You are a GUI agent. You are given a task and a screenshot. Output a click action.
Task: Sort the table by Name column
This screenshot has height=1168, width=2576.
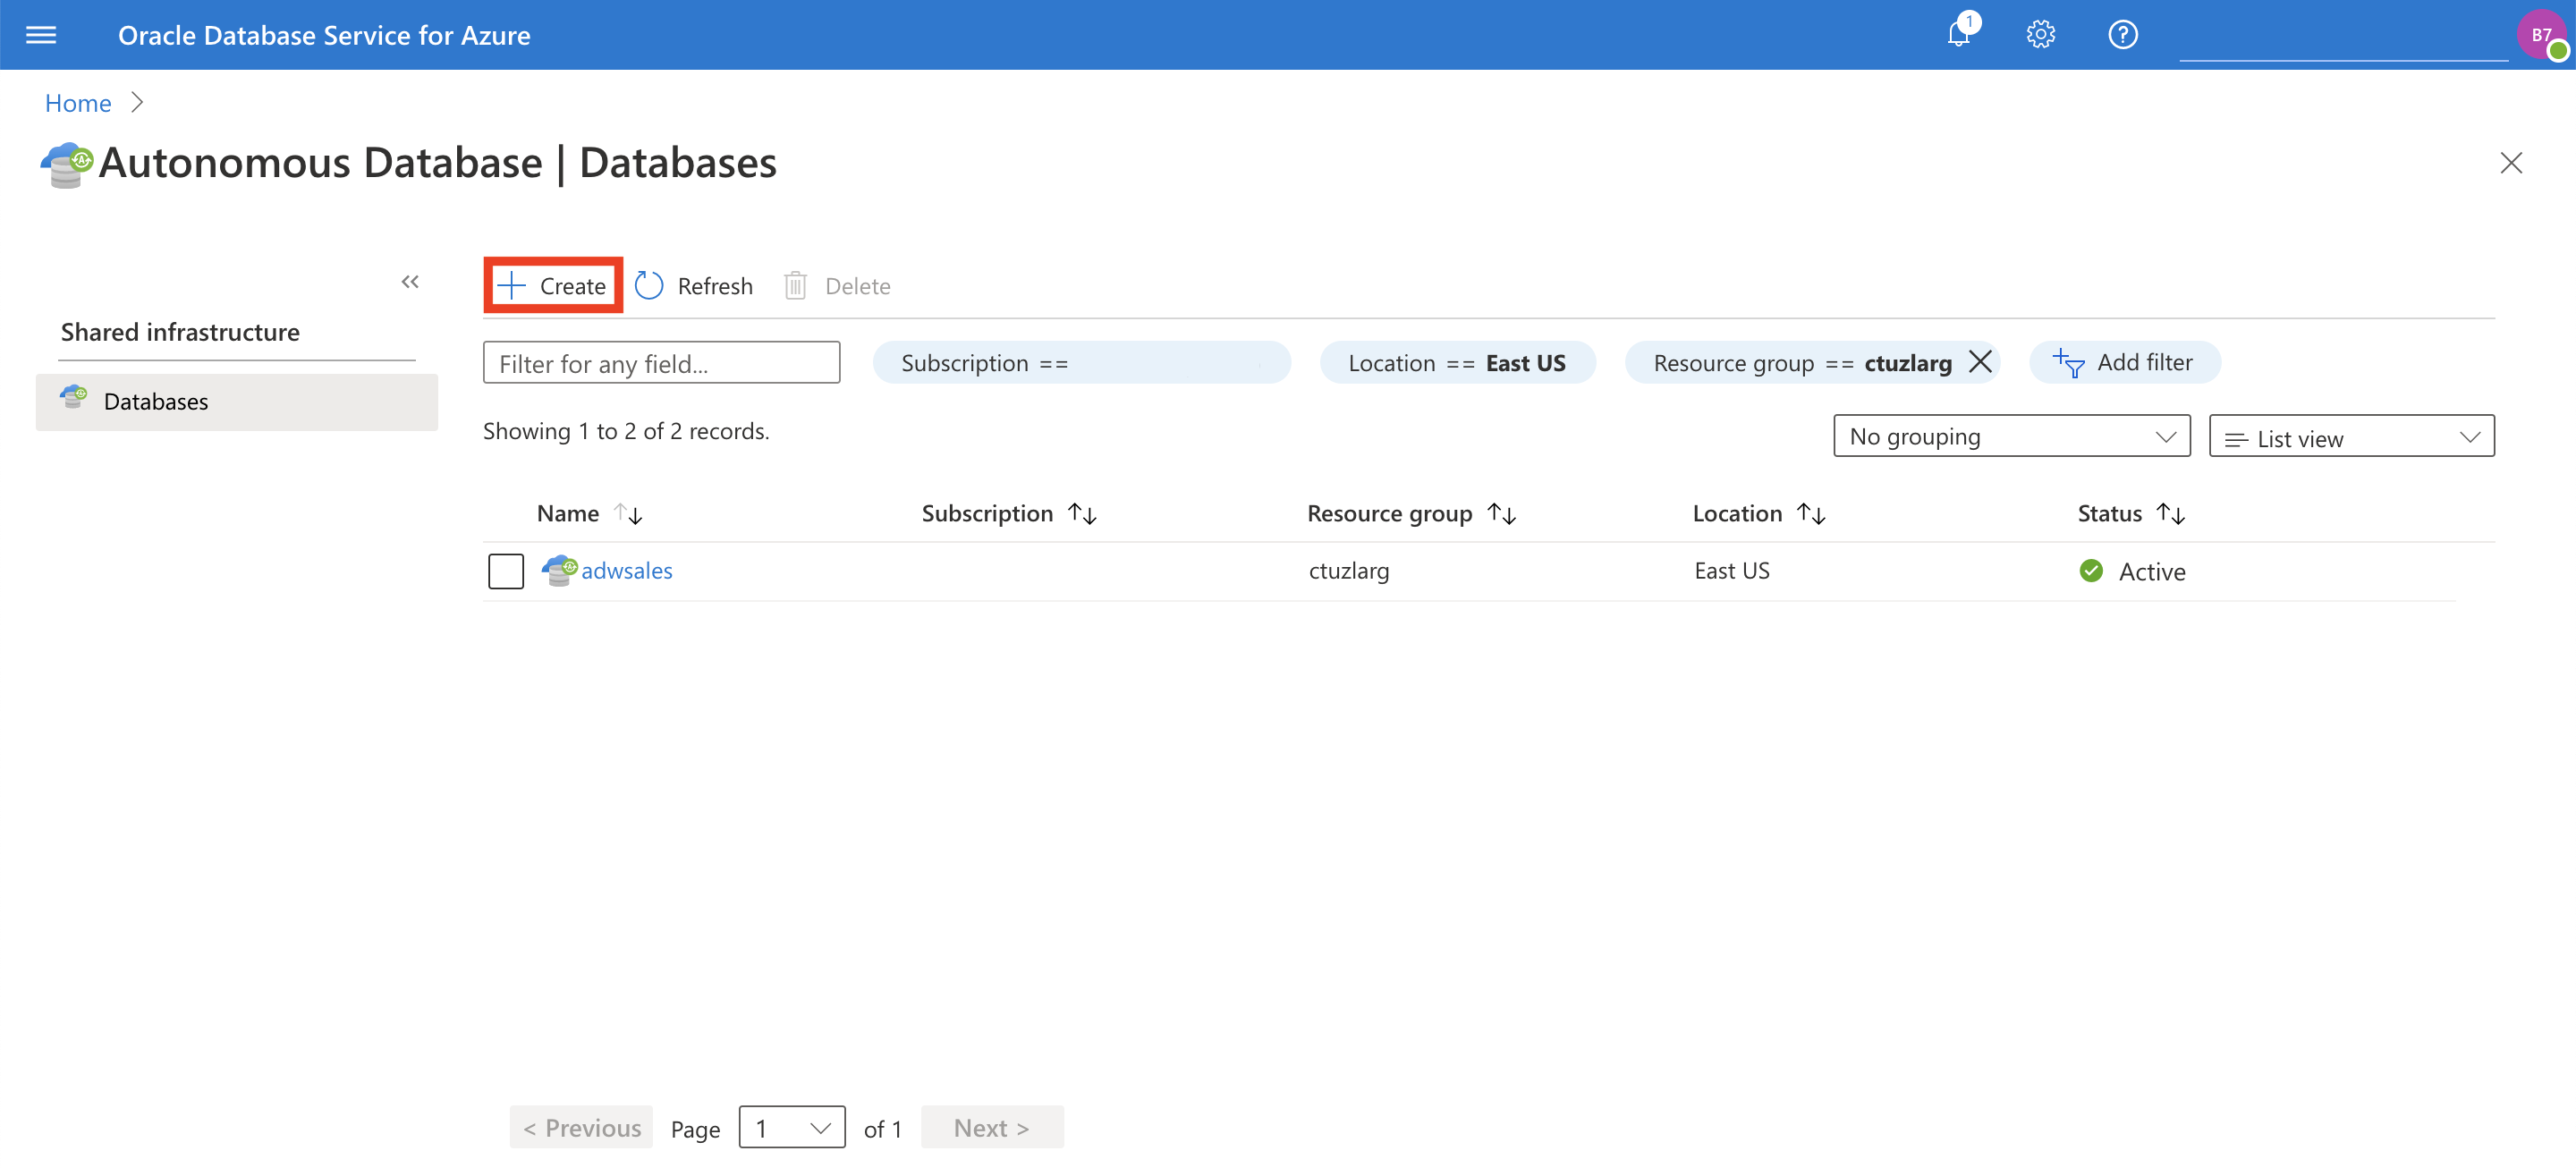(x=593, y=513)
